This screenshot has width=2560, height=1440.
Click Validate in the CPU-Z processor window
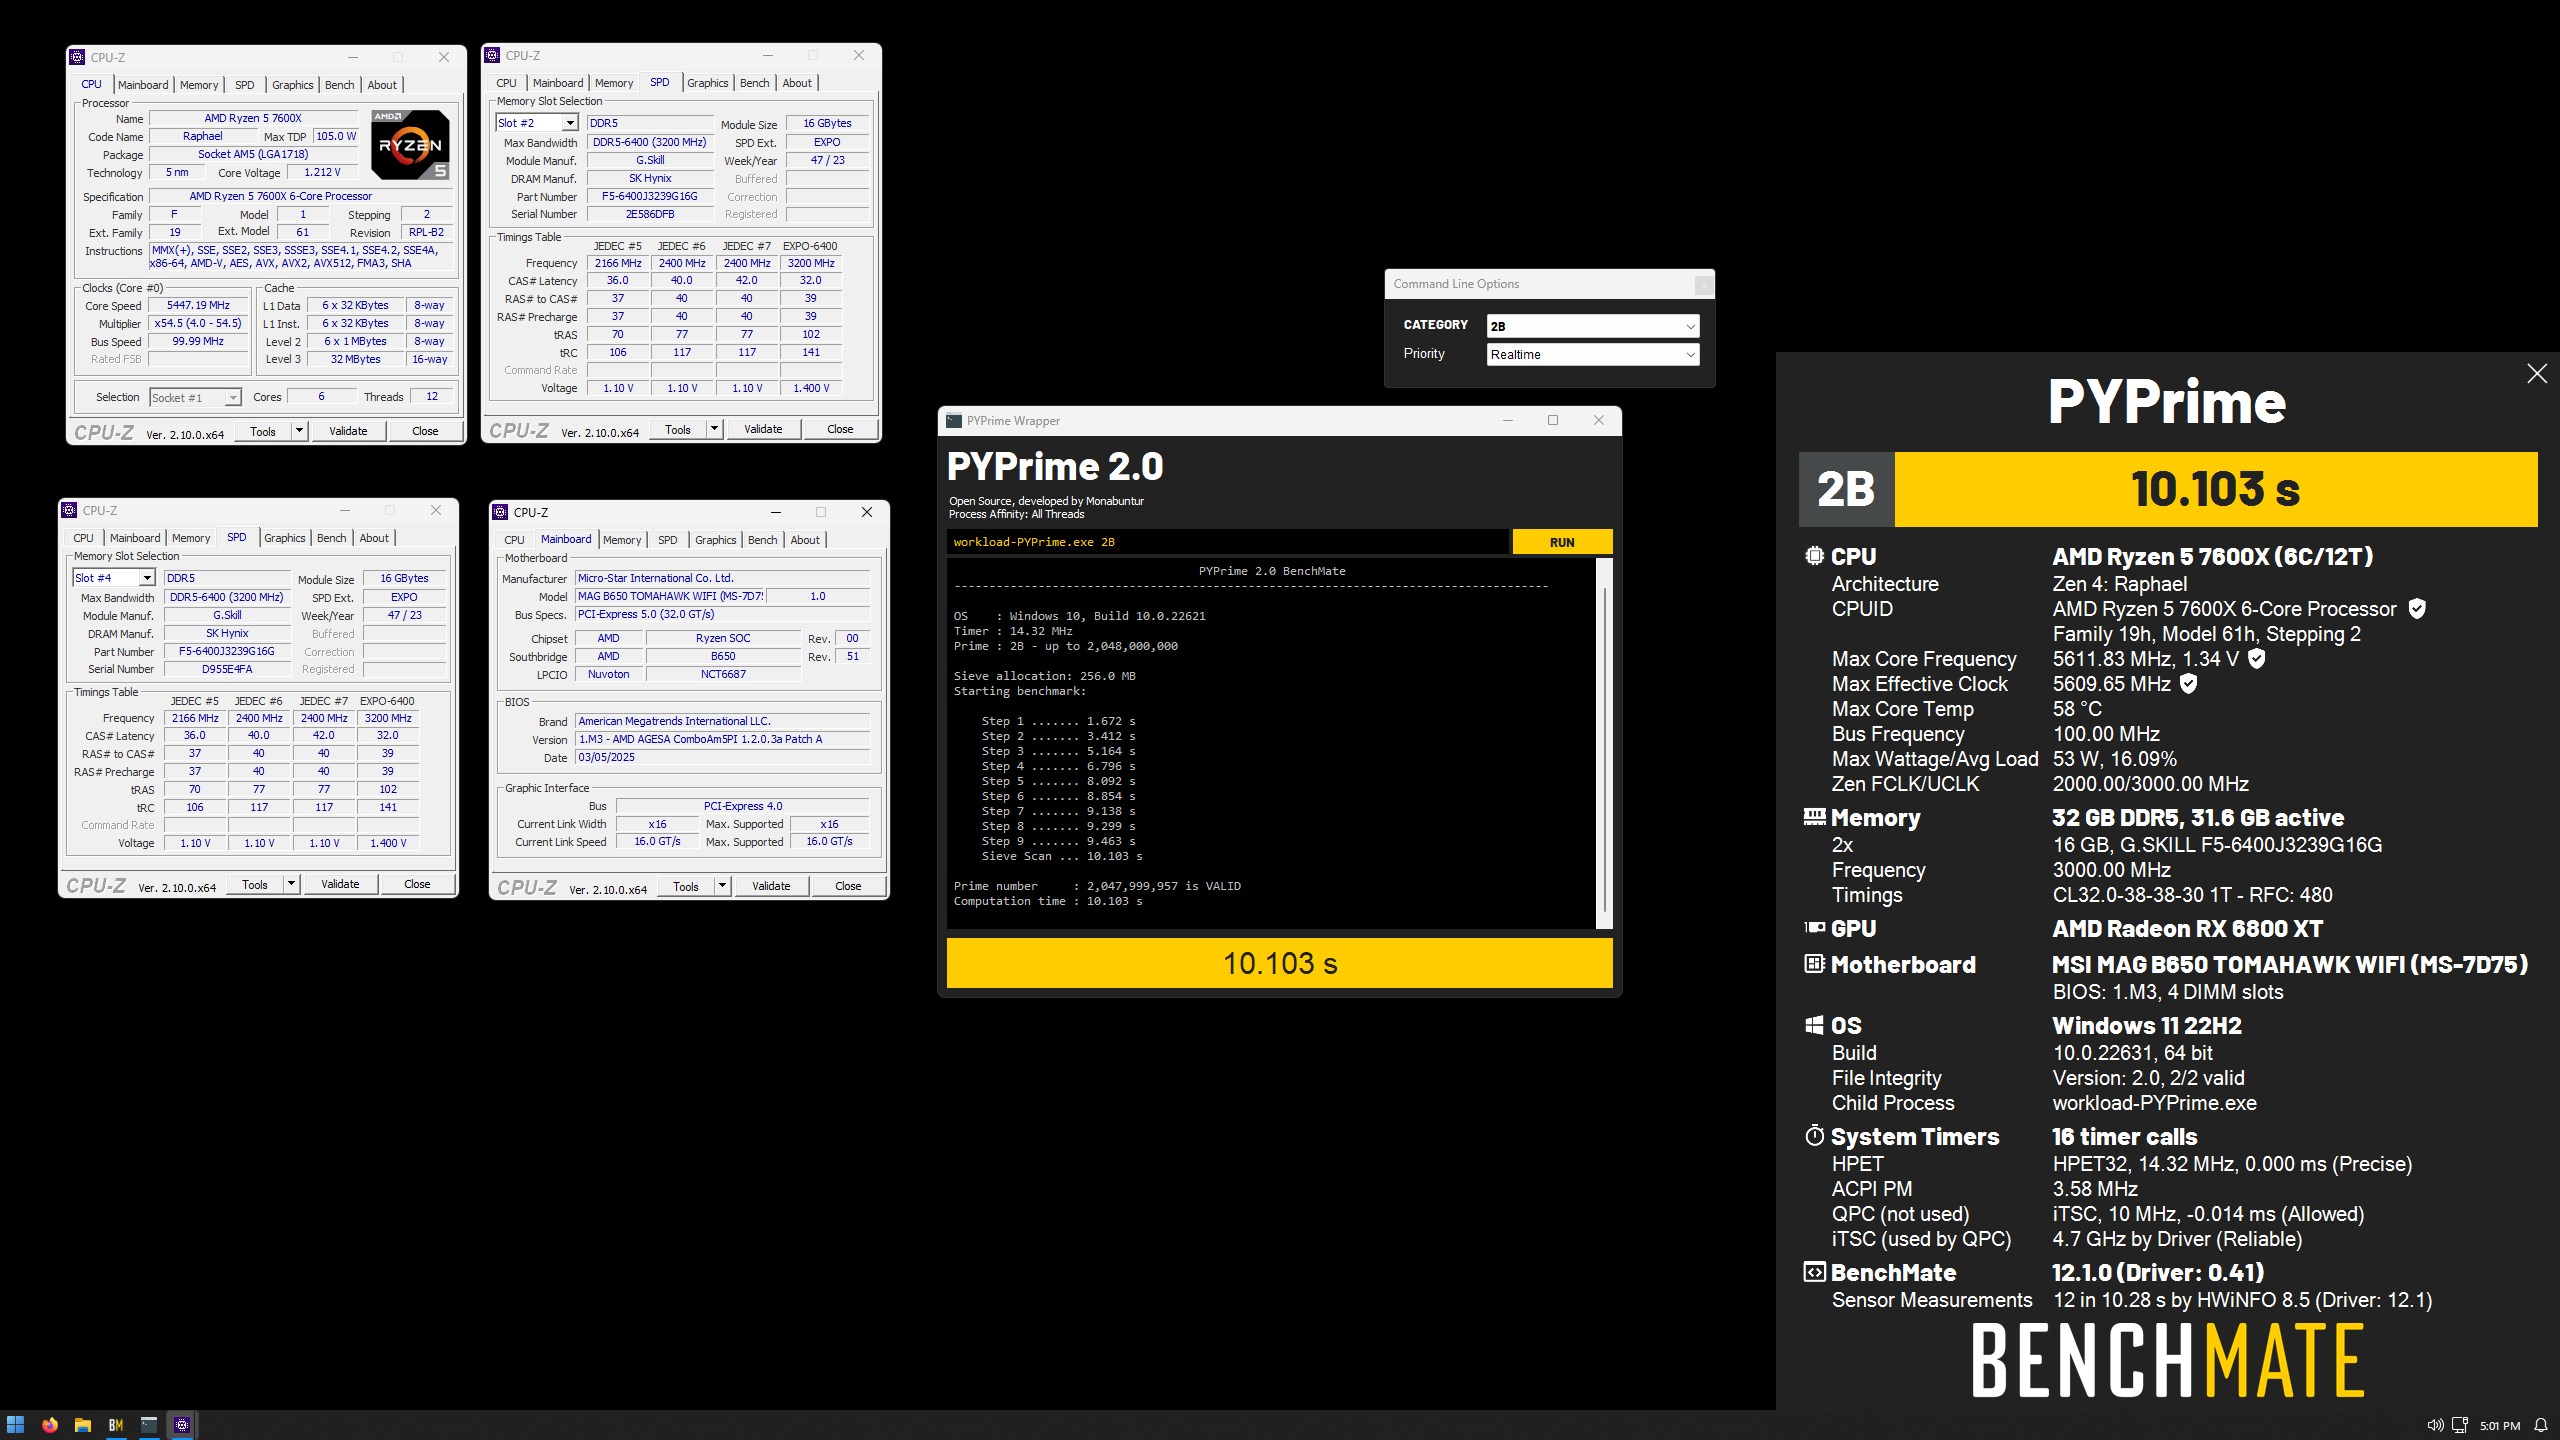(x=348, y=431)
